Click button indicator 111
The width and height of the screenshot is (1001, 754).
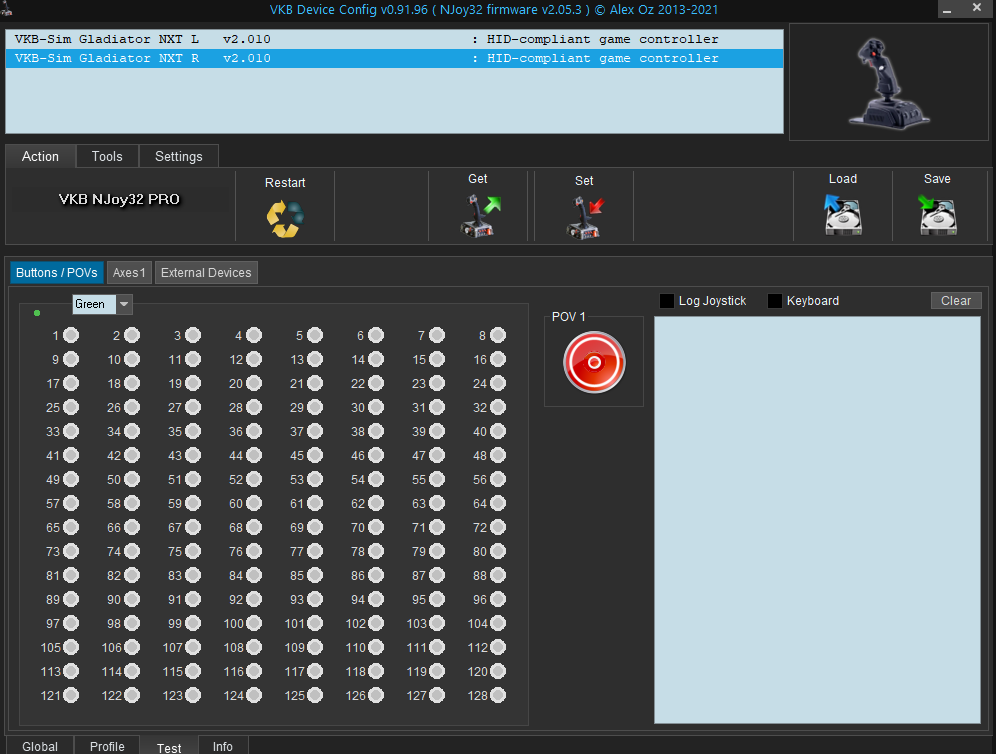coord(437,647)
